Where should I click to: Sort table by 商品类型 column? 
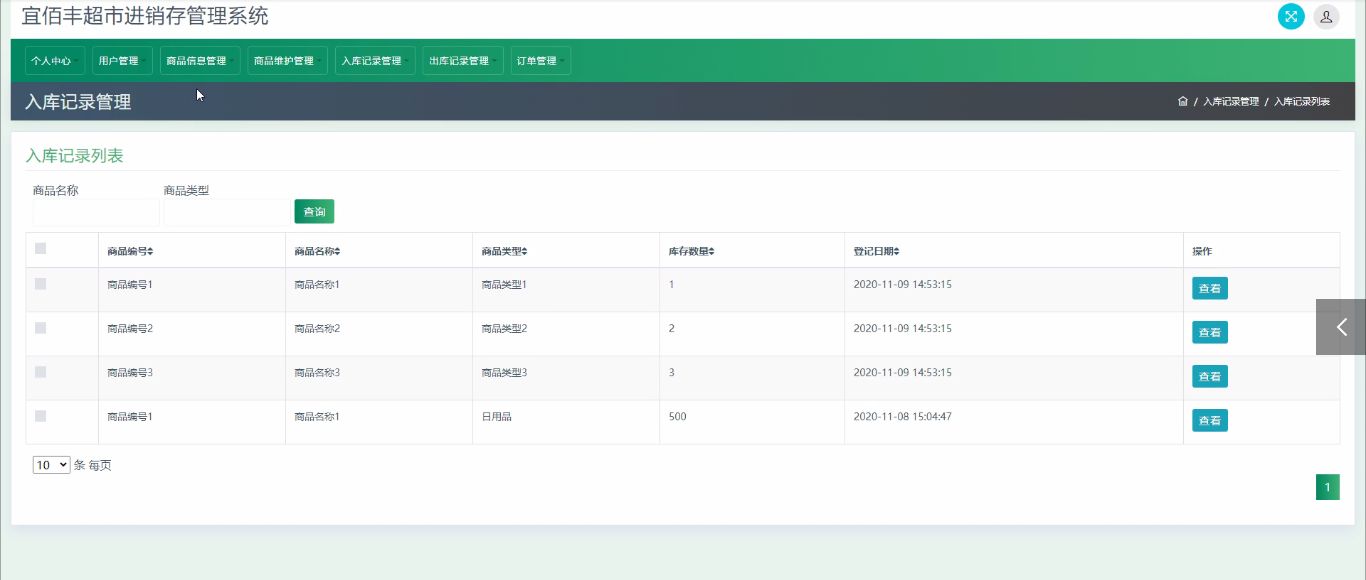point(504,251)
